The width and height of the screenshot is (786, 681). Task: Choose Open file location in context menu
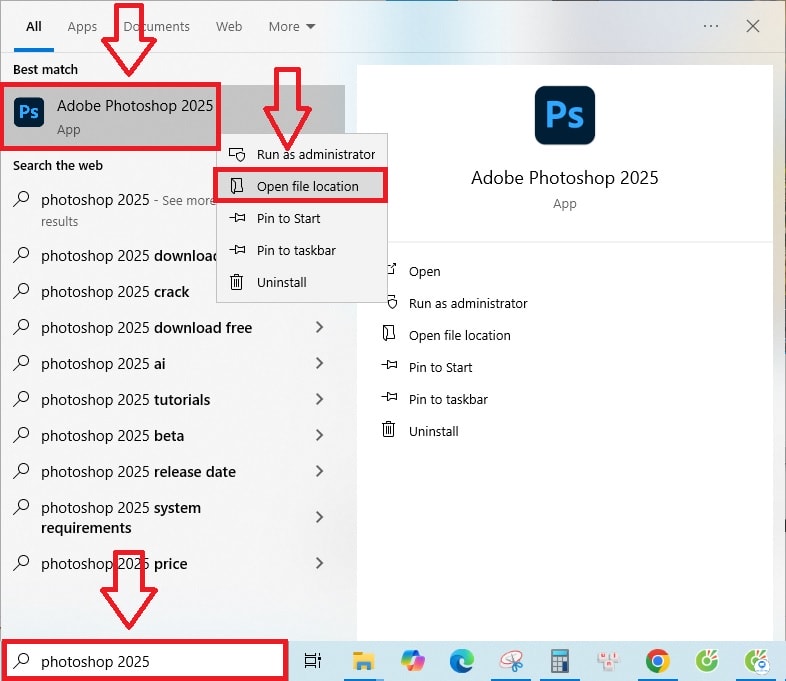tap(302, 186)
